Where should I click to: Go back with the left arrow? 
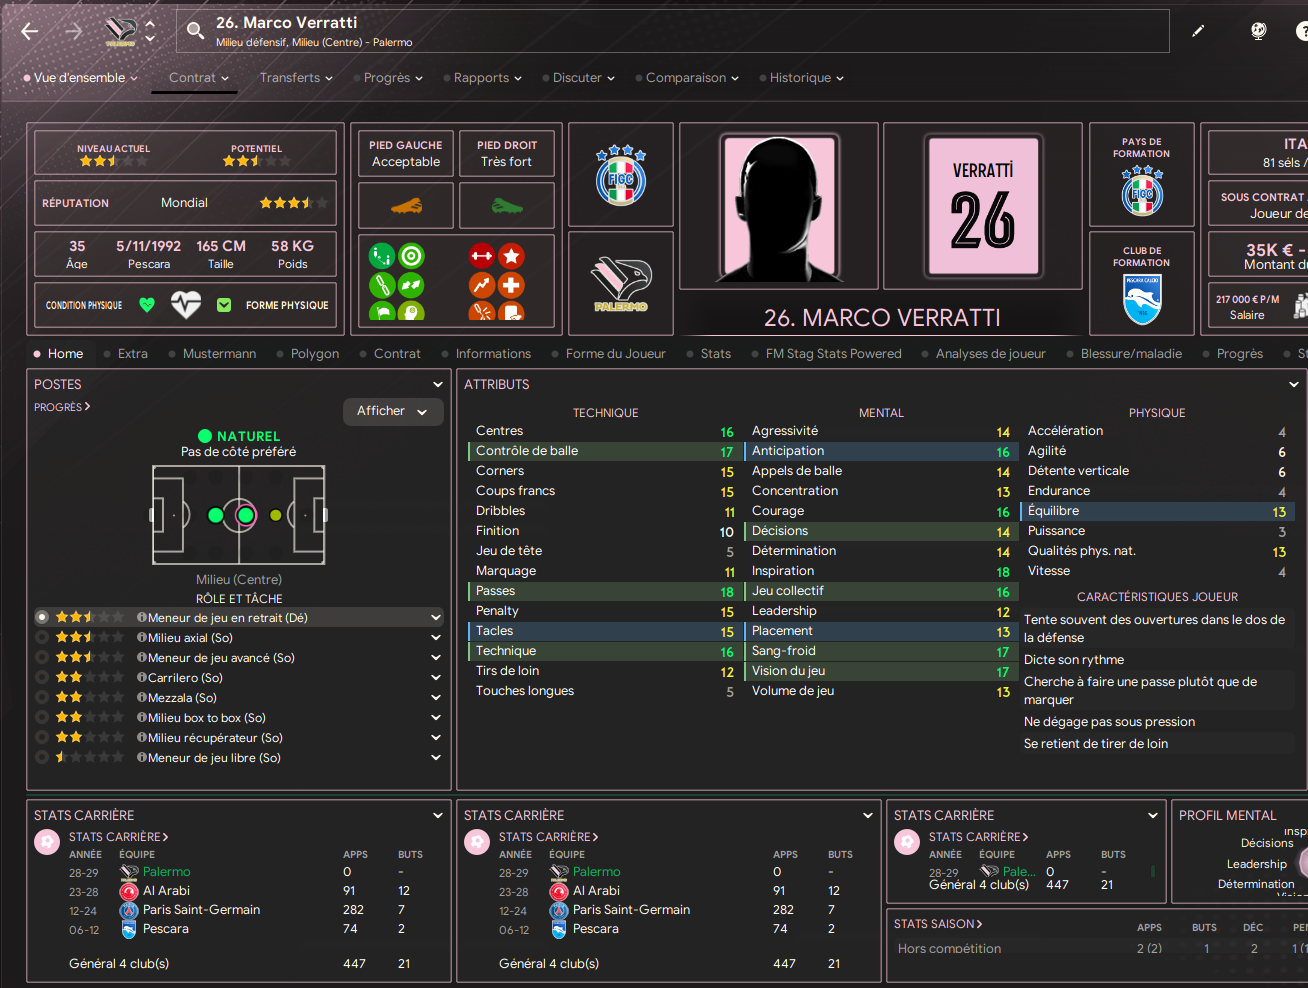(x=30, y=32)
